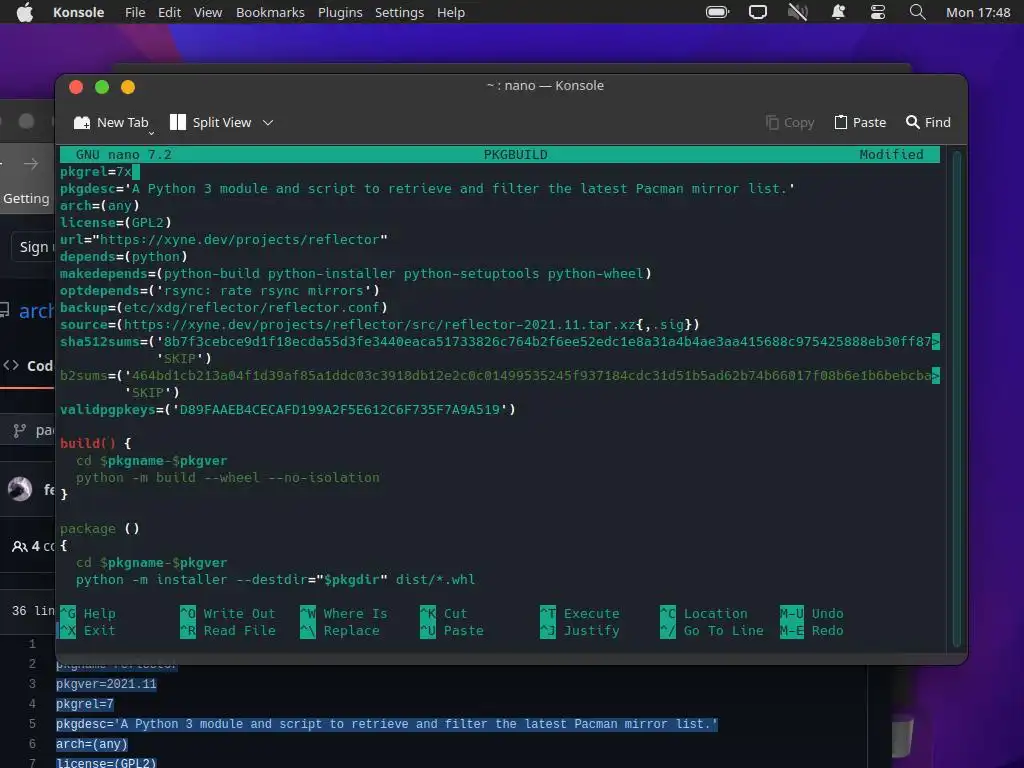This screenshot has width=1024, height=768.
Task: Click the Copy toolbar button
Action: coord(790,122)
